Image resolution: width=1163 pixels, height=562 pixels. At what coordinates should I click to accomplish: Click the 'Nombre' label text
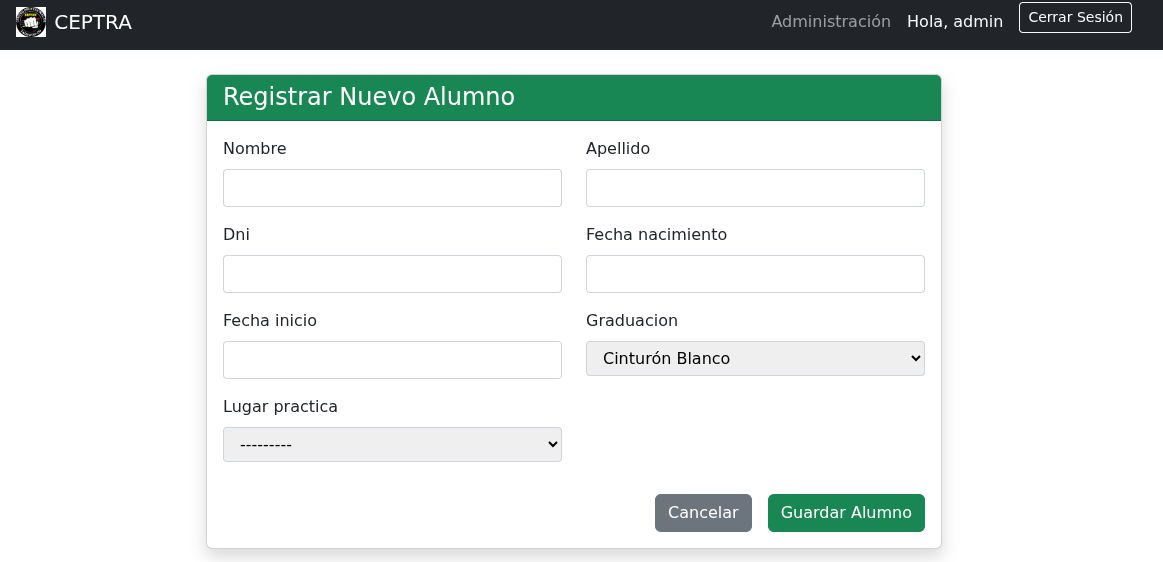[x=254, y=149]
